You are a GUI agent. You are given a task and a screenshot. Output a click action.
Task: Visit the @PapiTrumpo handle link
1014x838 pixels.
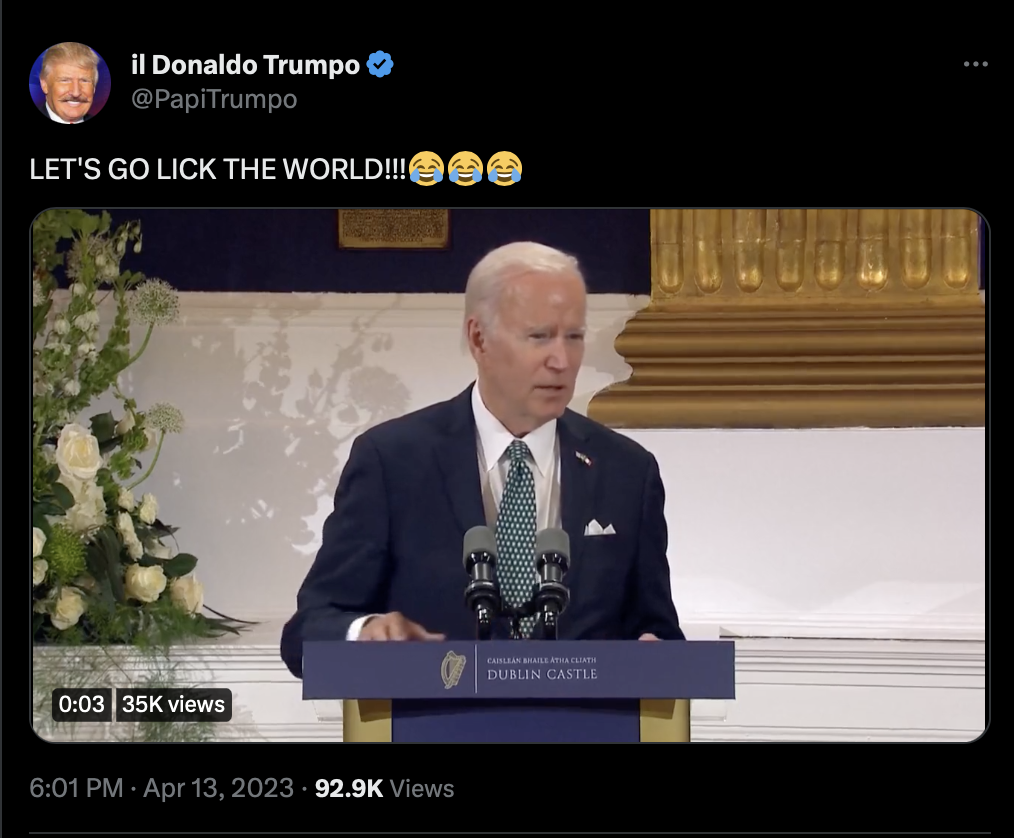click(214, 99)
